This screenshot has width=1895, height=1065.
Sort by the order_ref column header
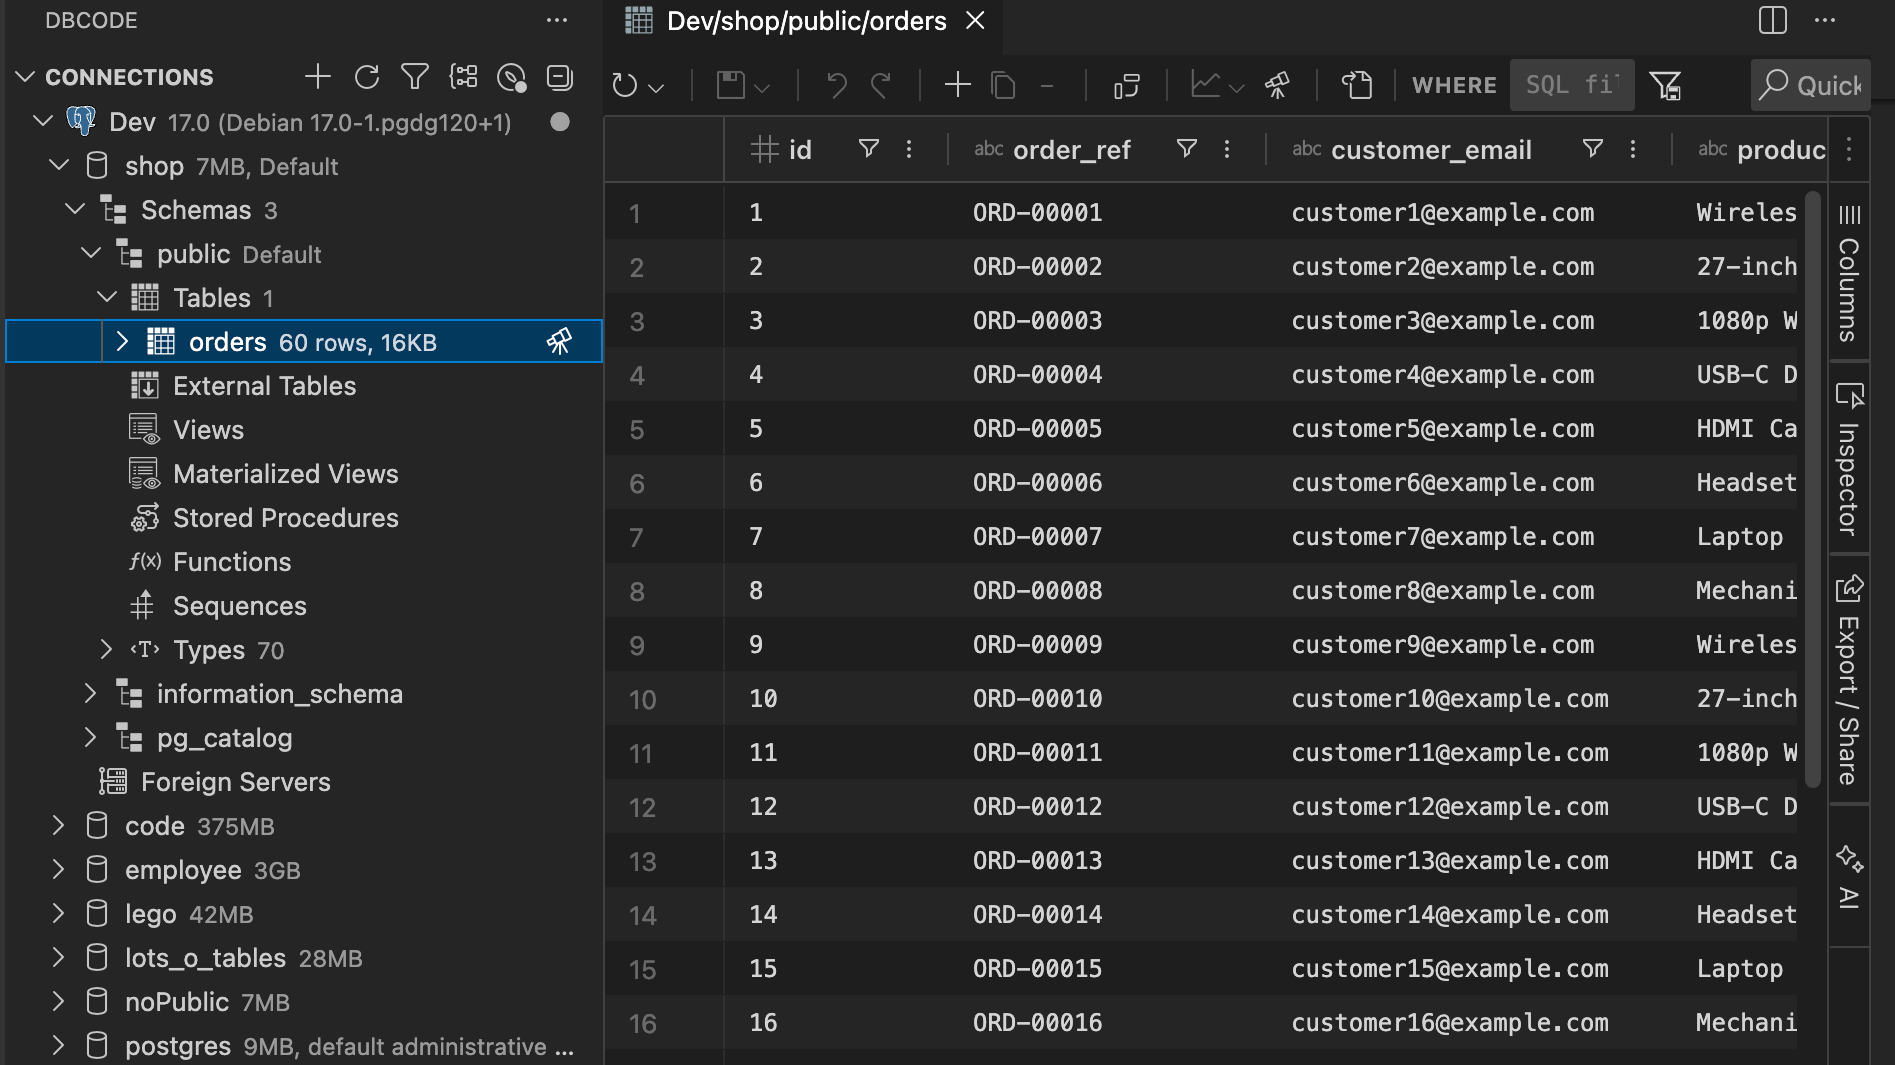click(1072, 150)
